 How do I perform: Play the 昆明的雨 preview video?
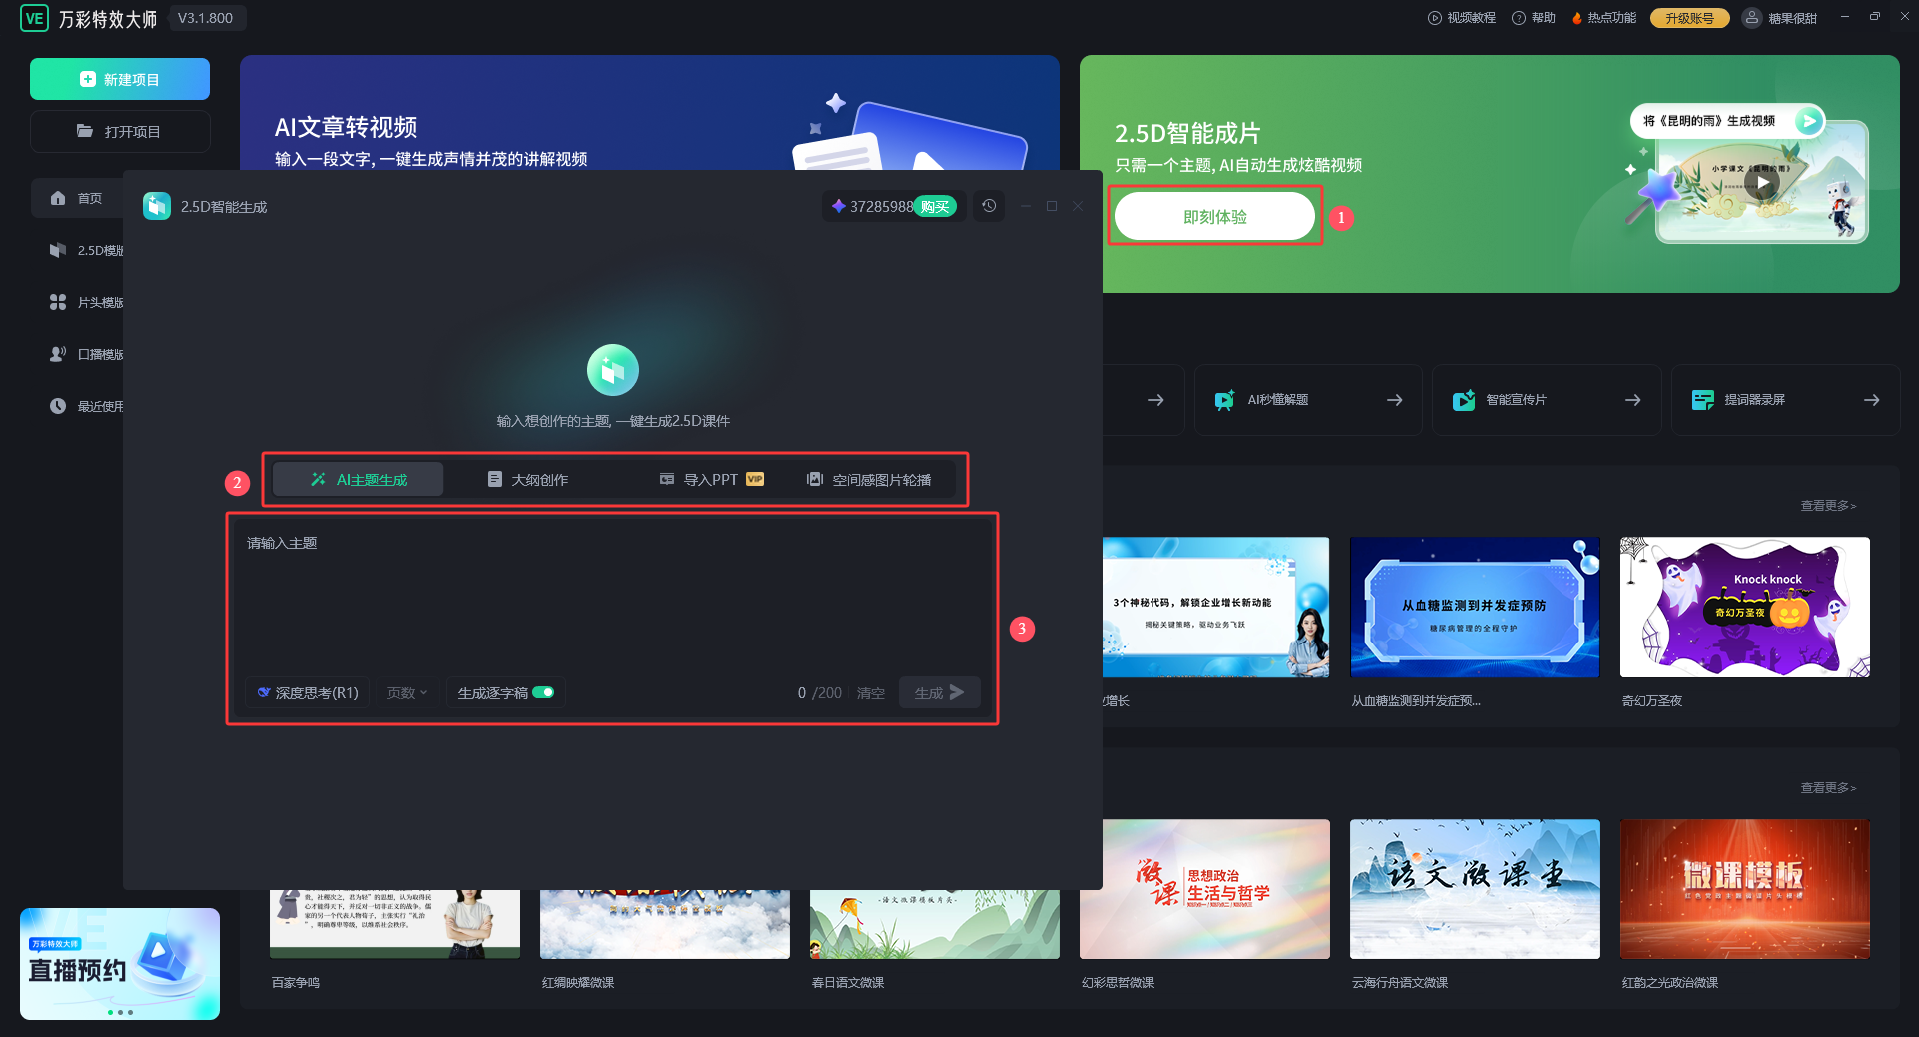1762,183
